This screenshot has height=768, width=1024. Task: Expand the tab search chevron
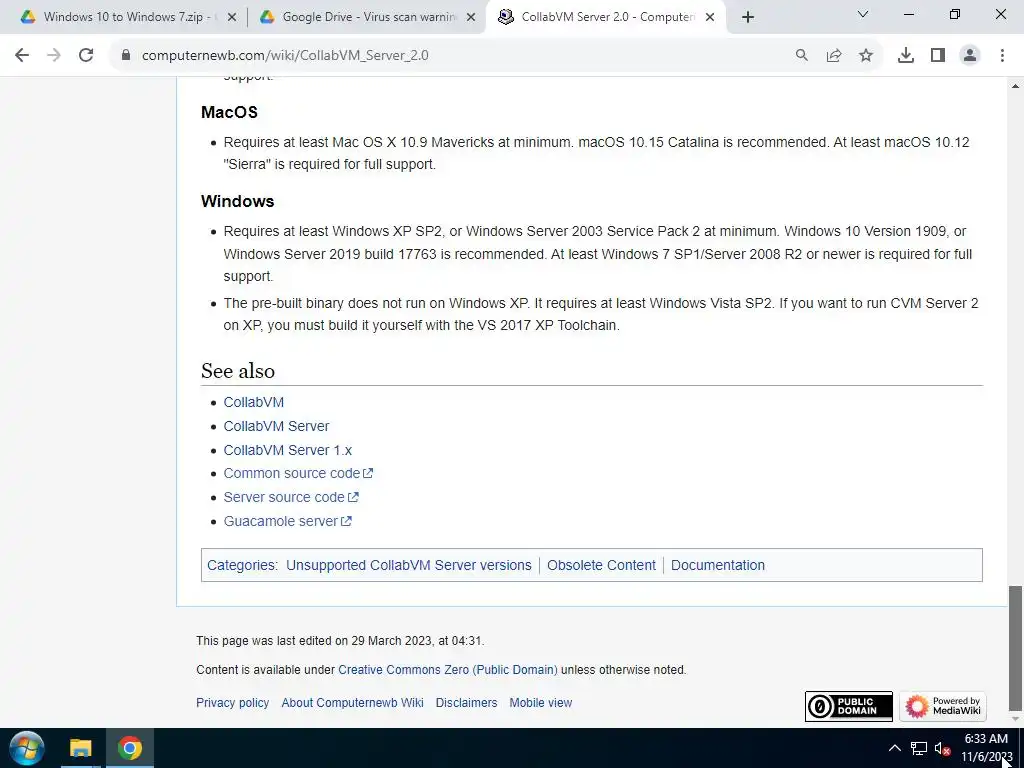pyautogui.click(x=863, y=14)
